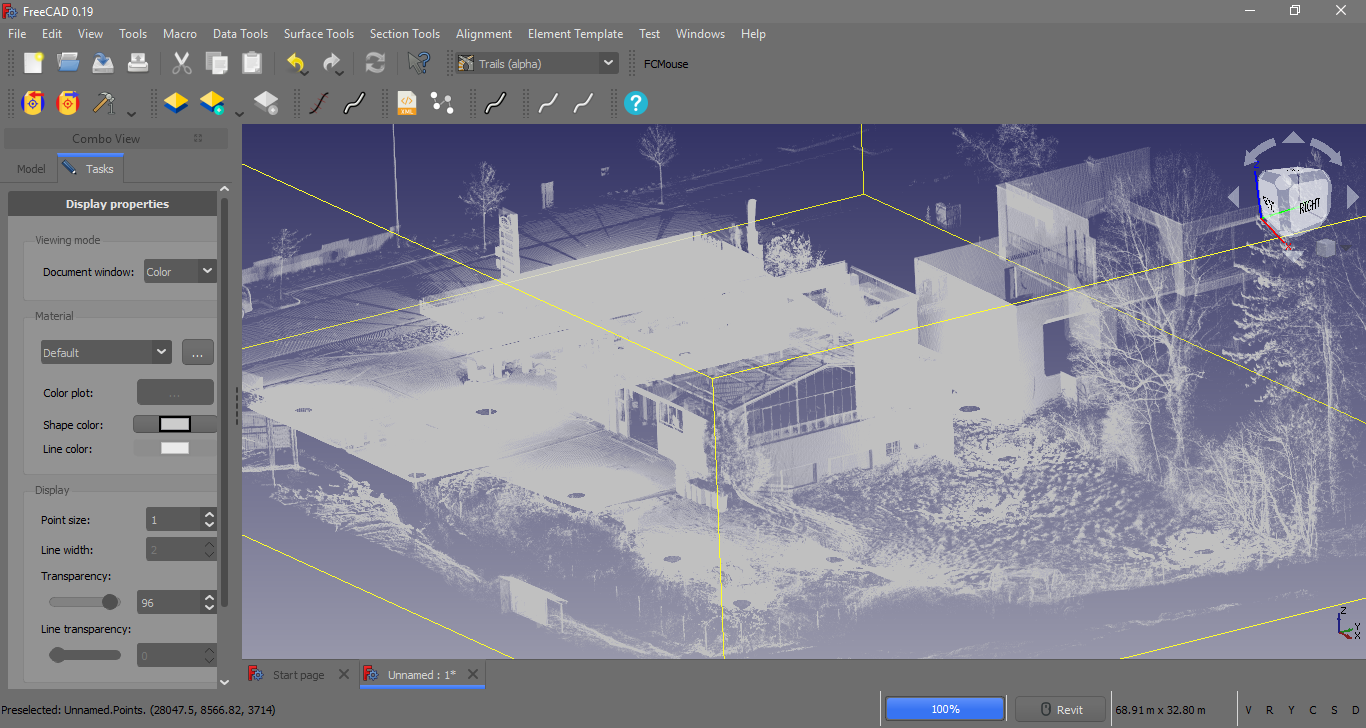
Task: Click the Open file folder icon
Action: (x=68, y=63)
